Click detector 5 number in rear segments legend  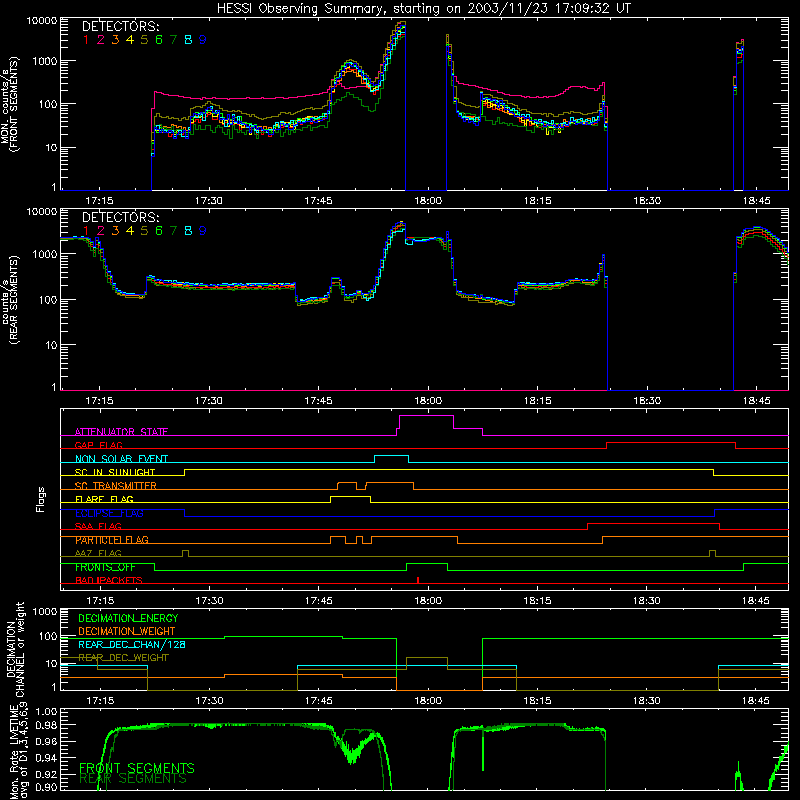144,231
